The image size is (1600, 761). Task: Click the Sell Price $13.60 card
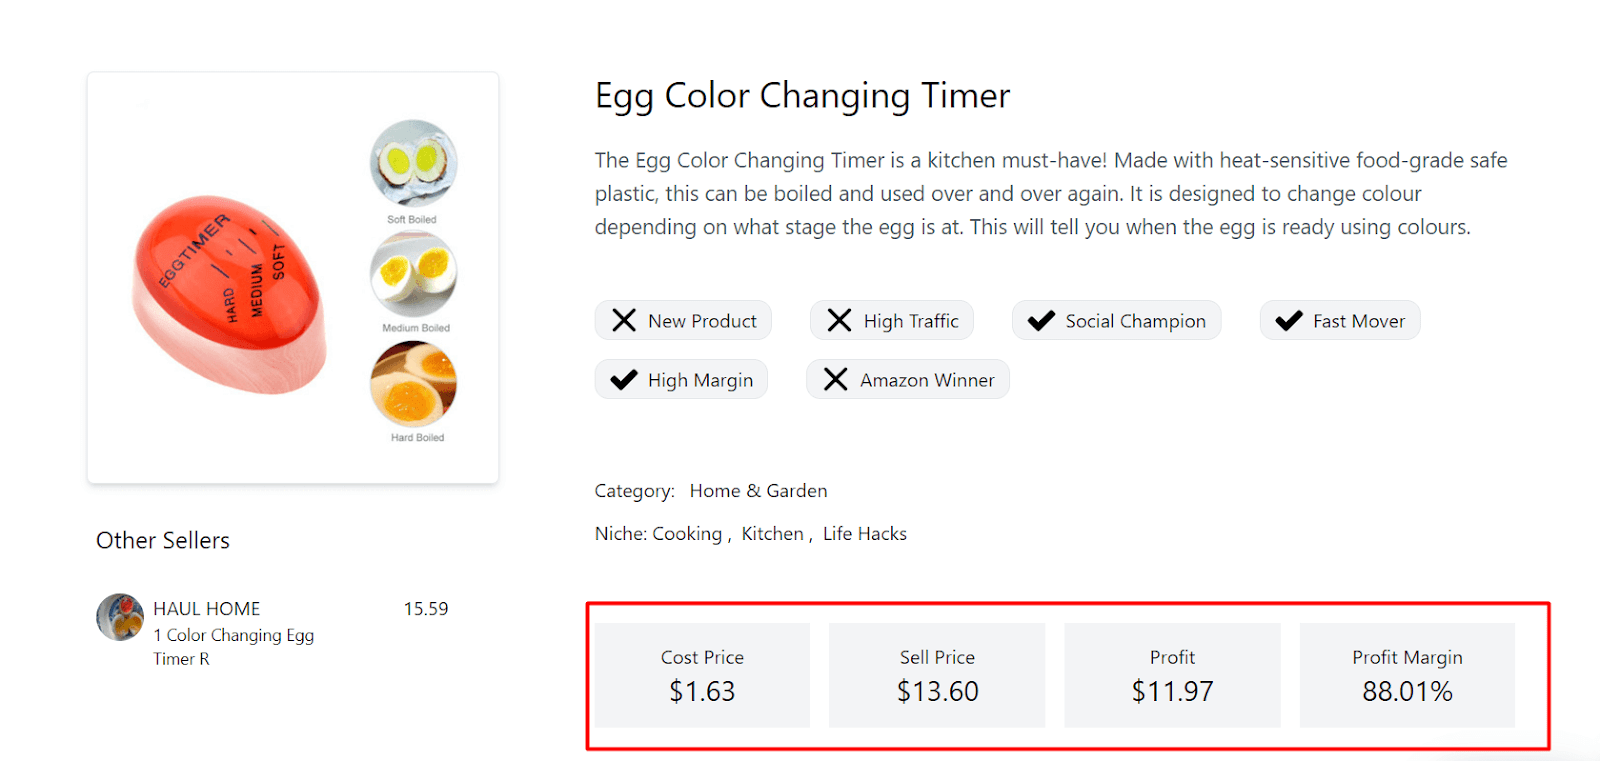937,675
